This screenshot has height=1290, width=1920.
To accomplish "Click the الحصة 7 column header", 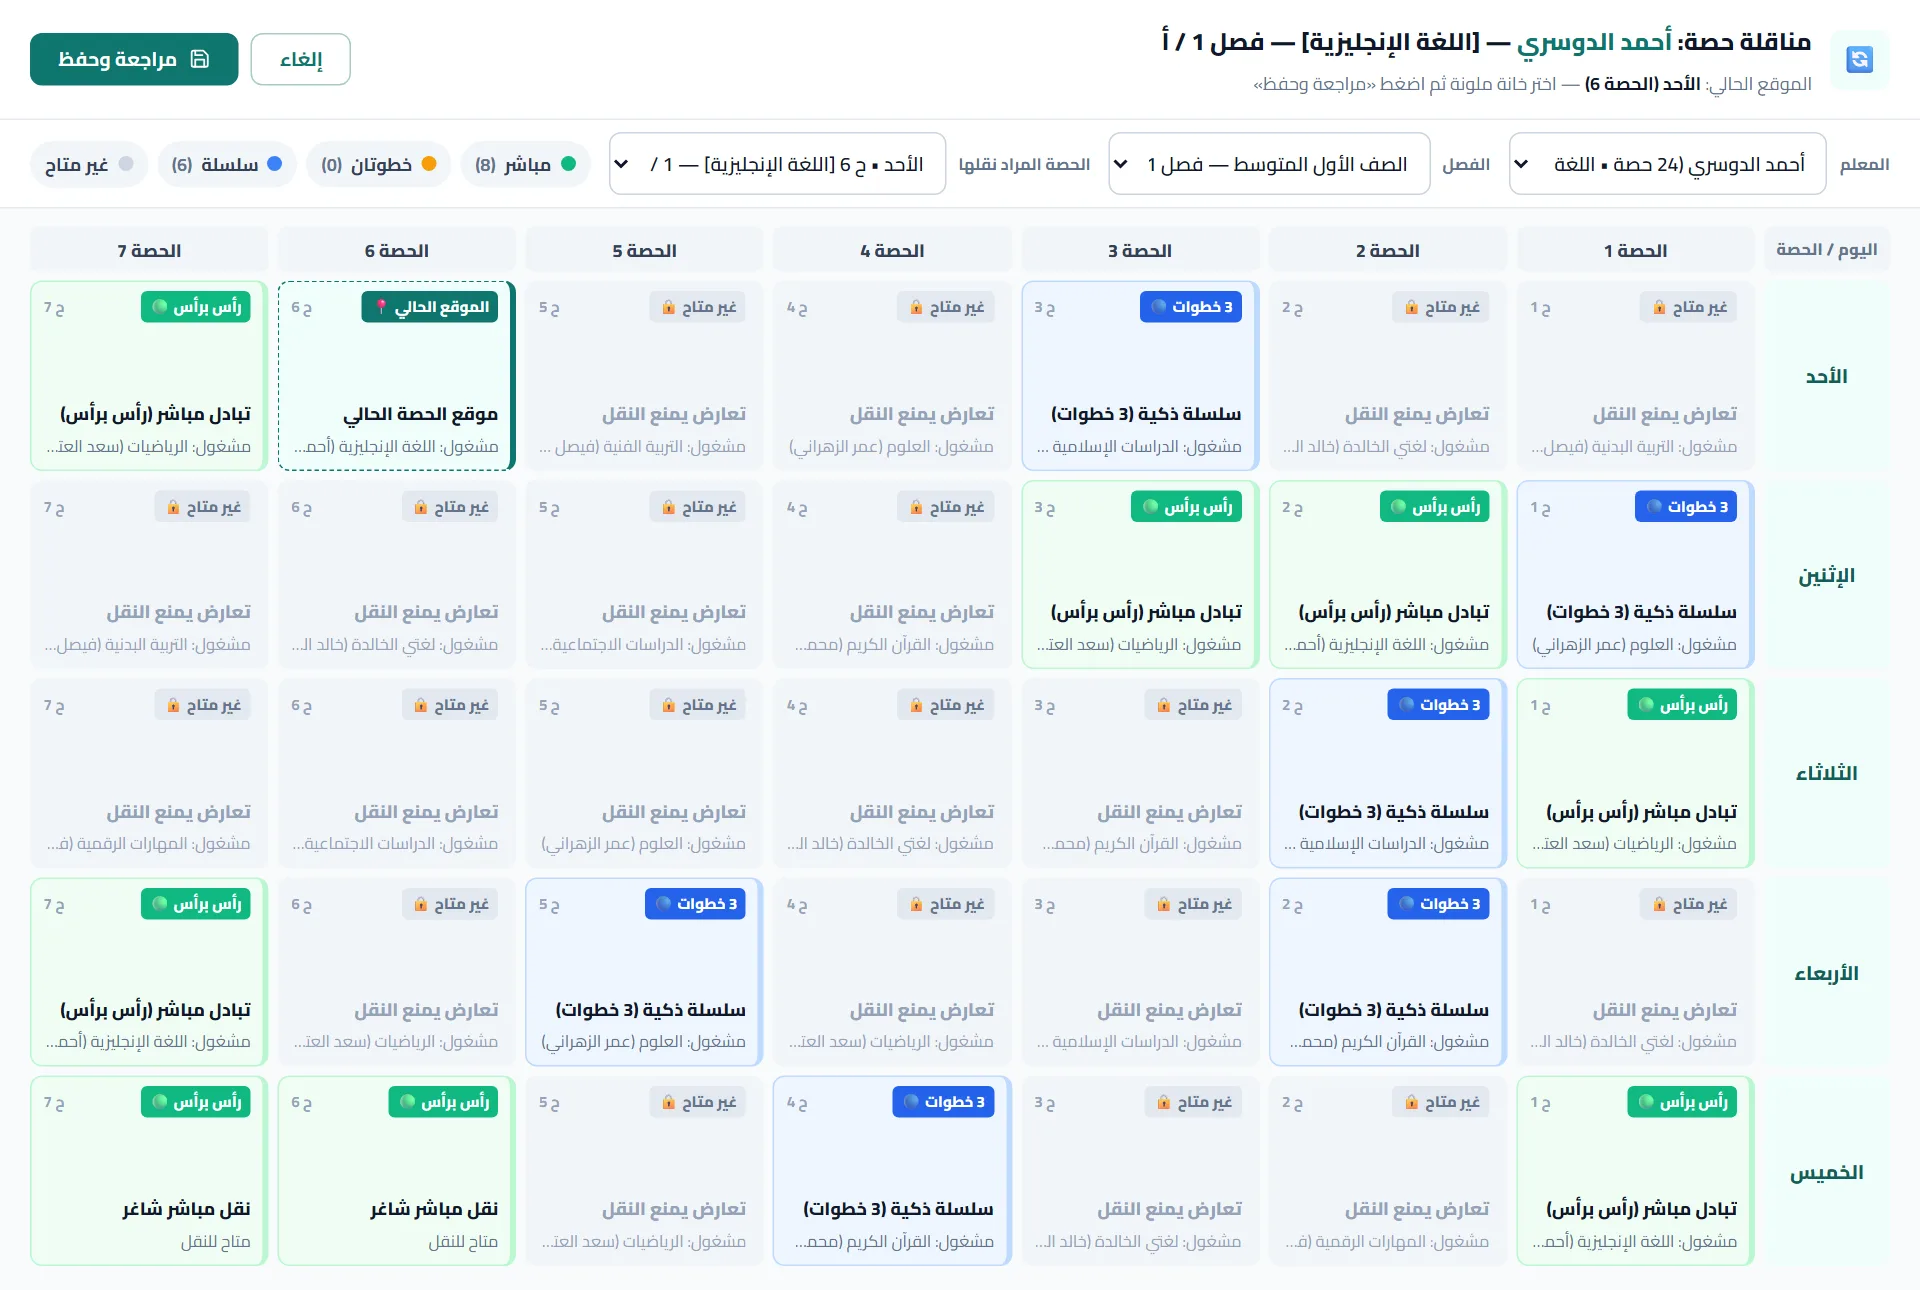I will [149, 250].
